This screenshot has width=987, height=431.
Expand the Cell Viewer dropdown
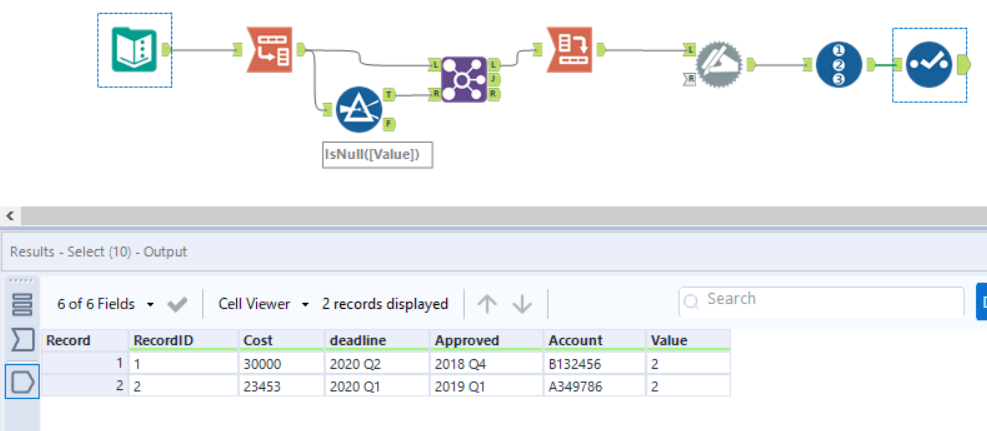[264, 304]
